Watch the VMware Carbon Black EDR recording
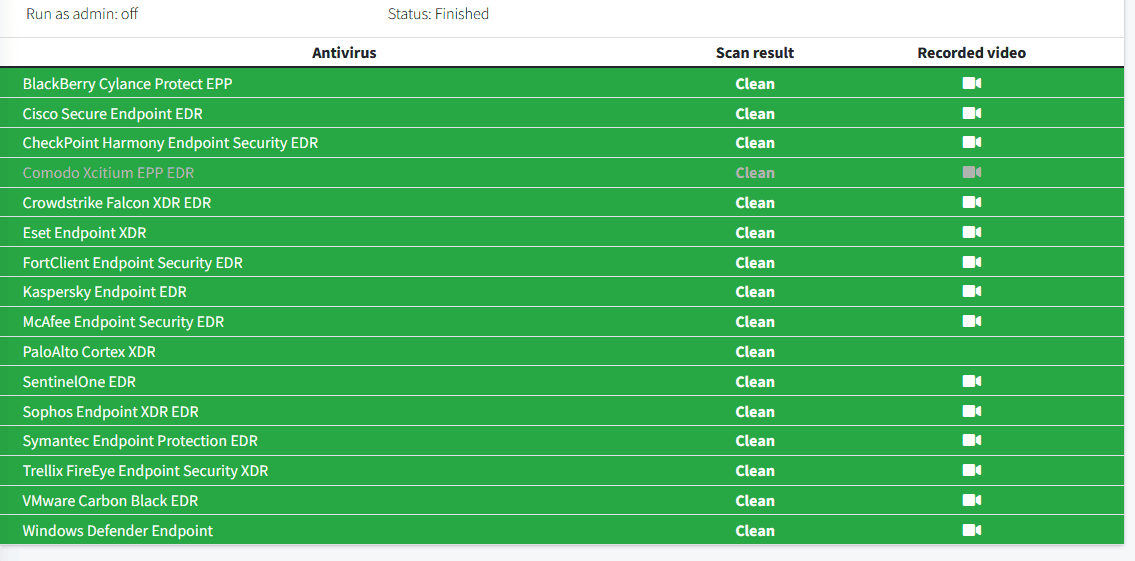The height and width of the screenshot is (561, 1135). pos(971,501)
